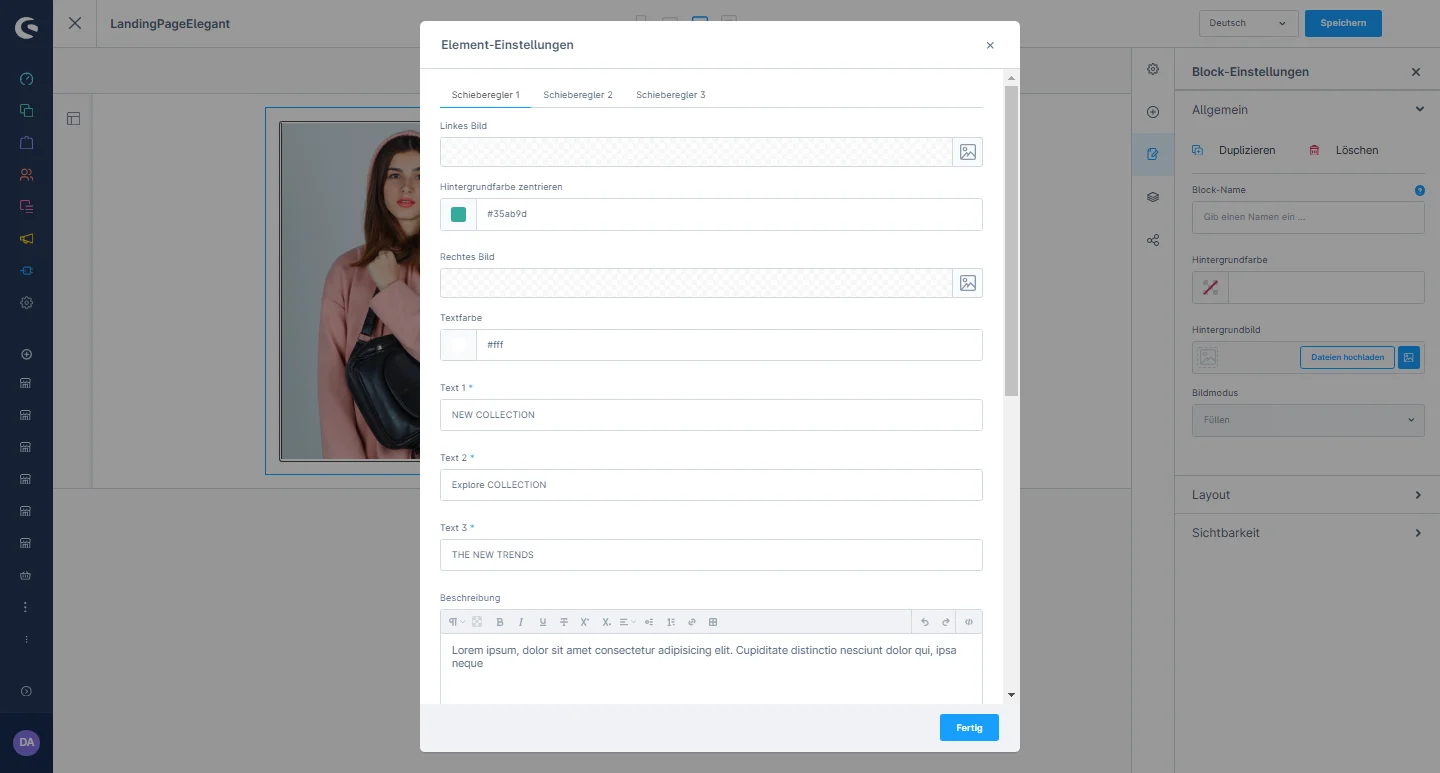1440x773 pixels.
Task: Open text alignment dropdown in editor
Action: pos(627,622)
